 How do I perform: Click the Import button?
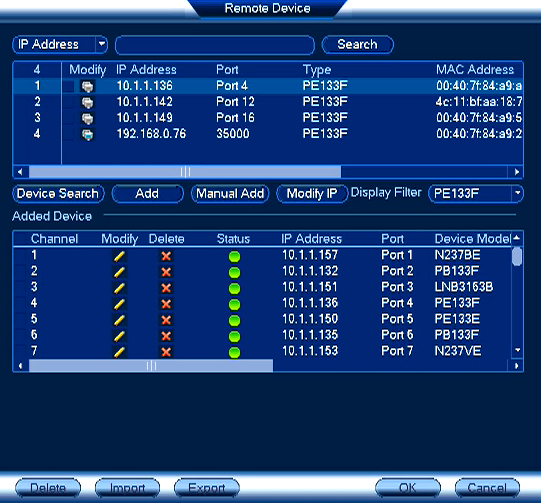[x=127, y=488]
